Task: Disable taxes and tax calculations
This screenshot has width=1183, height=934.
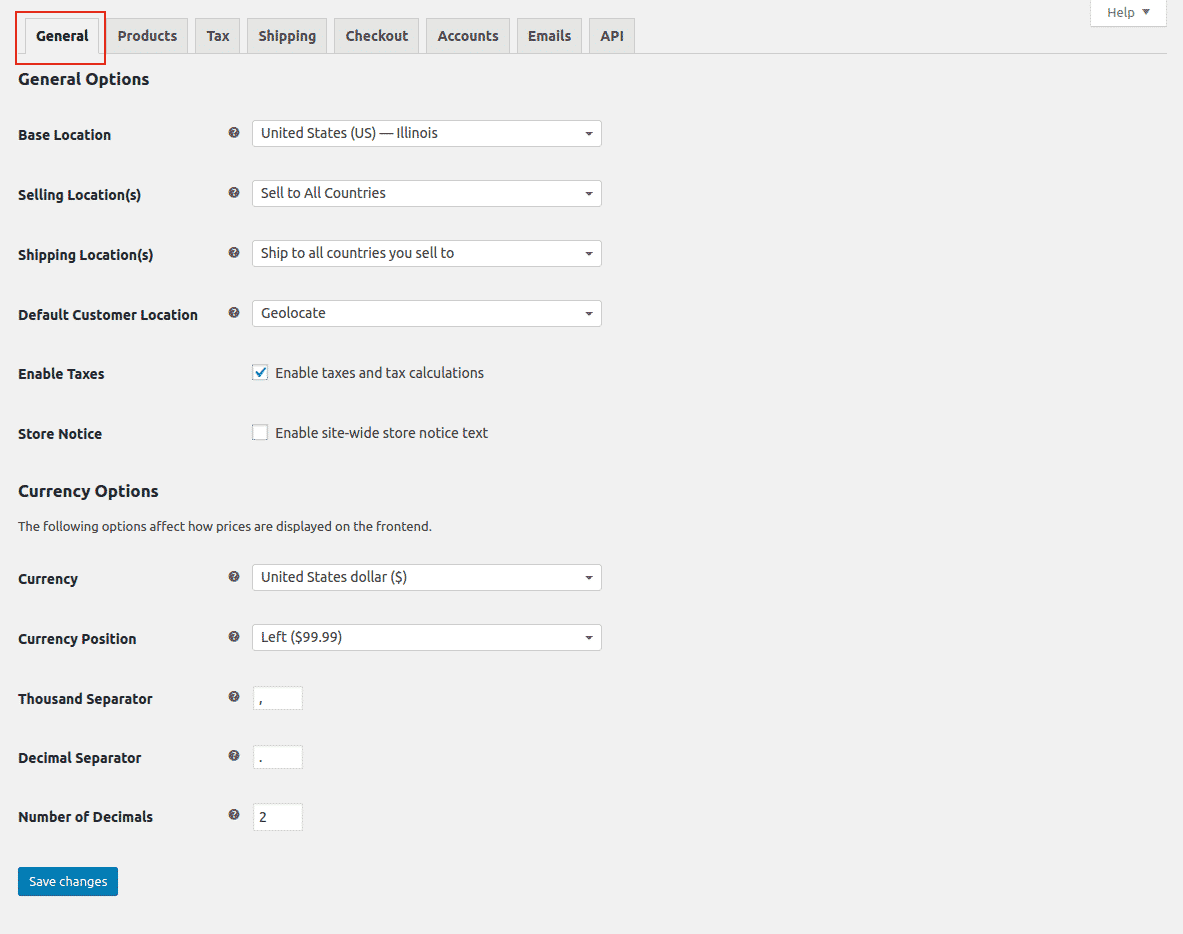Action: point(260,372)
